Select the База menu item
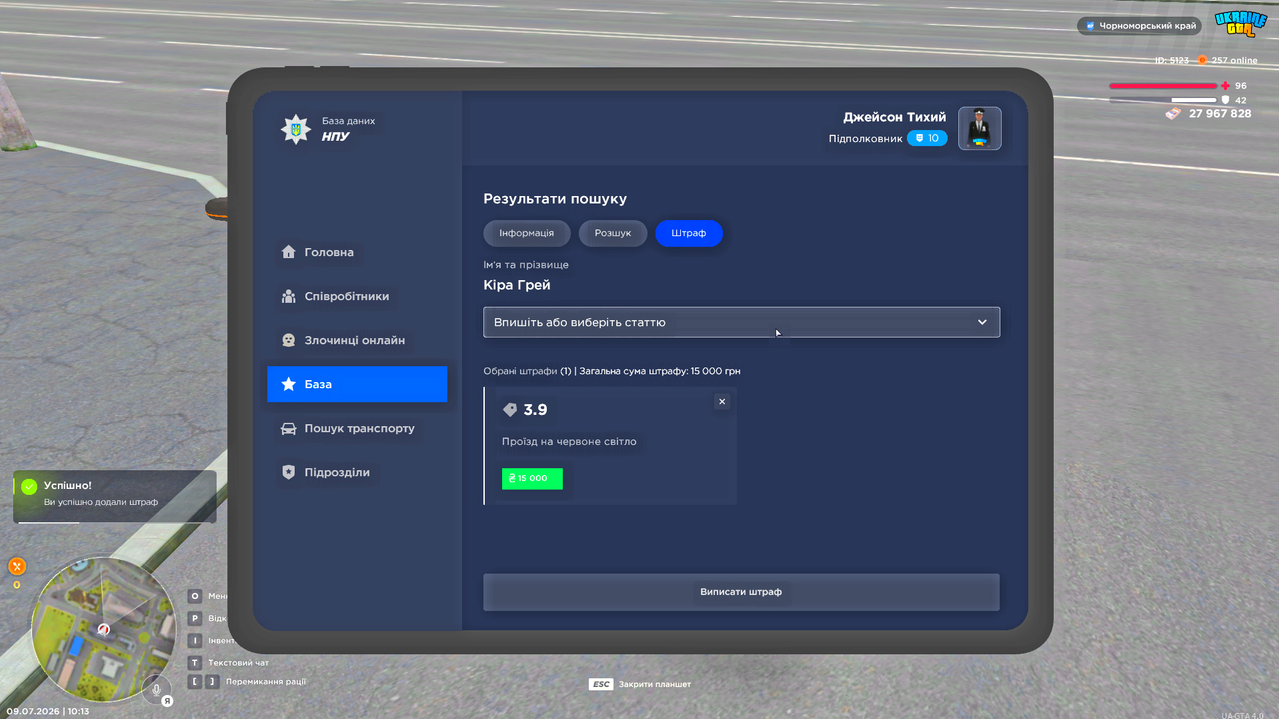Image resolution: width=1279 pixels, height=719 pixels. (357, 384)
